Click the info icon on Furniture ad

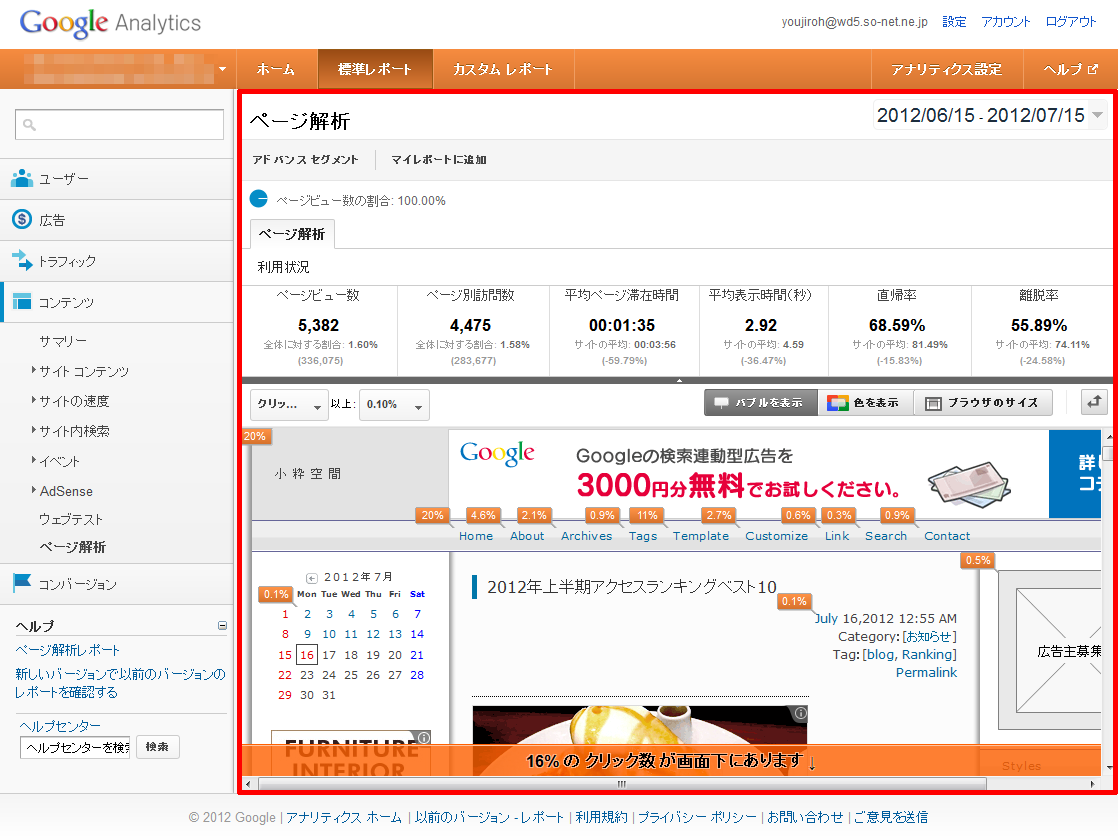(424, 737)
